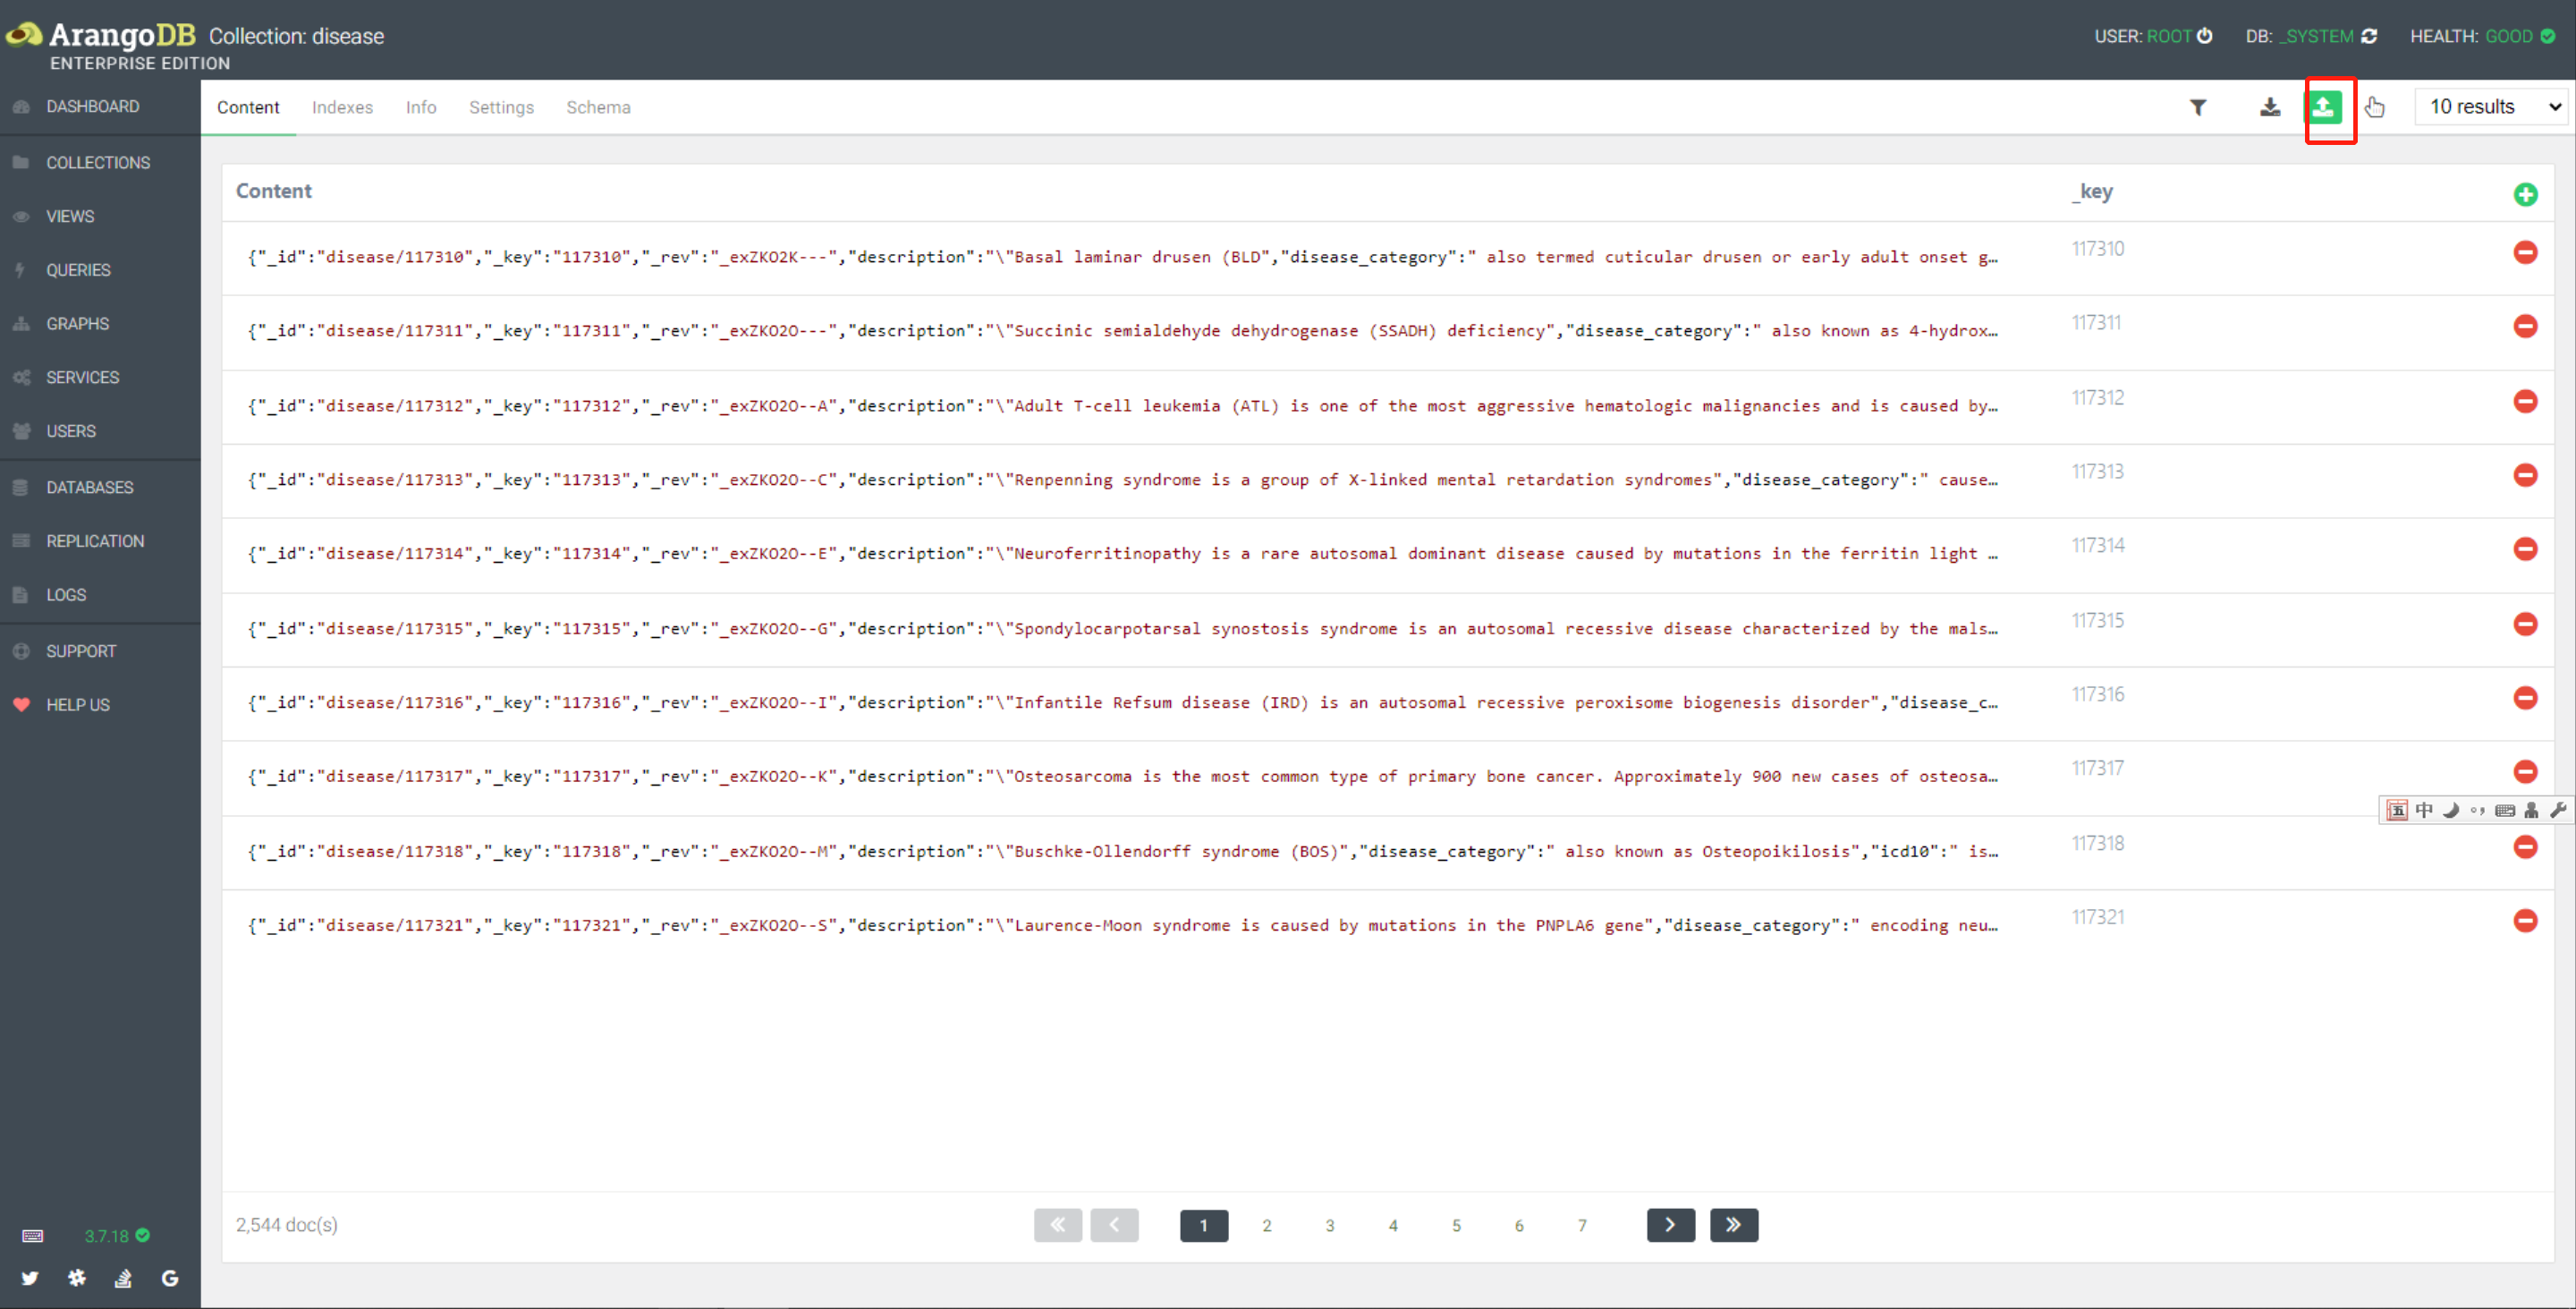
Task: Toggle Chinese/English mode in the IME bar
Action: (2425, 810)
